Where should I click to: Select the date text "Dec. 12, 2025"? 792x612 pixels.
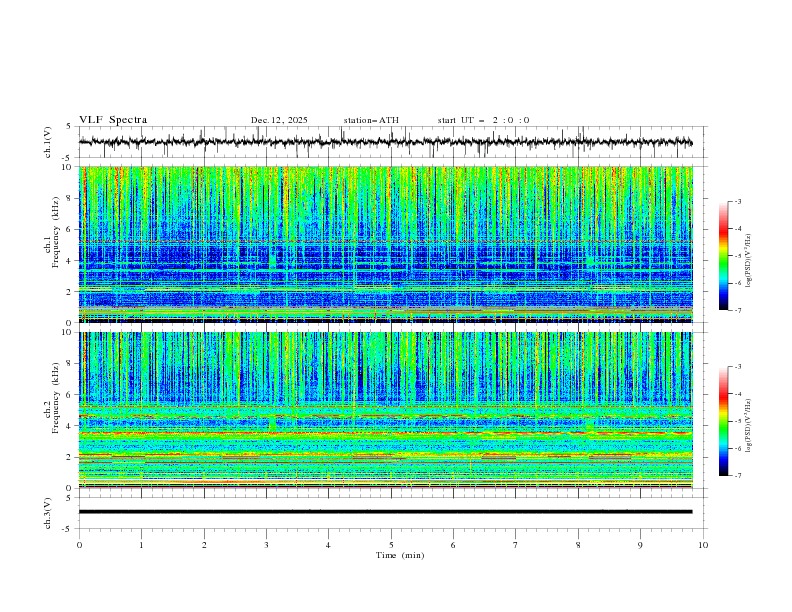pyautogui.click(x=279, y=120)
